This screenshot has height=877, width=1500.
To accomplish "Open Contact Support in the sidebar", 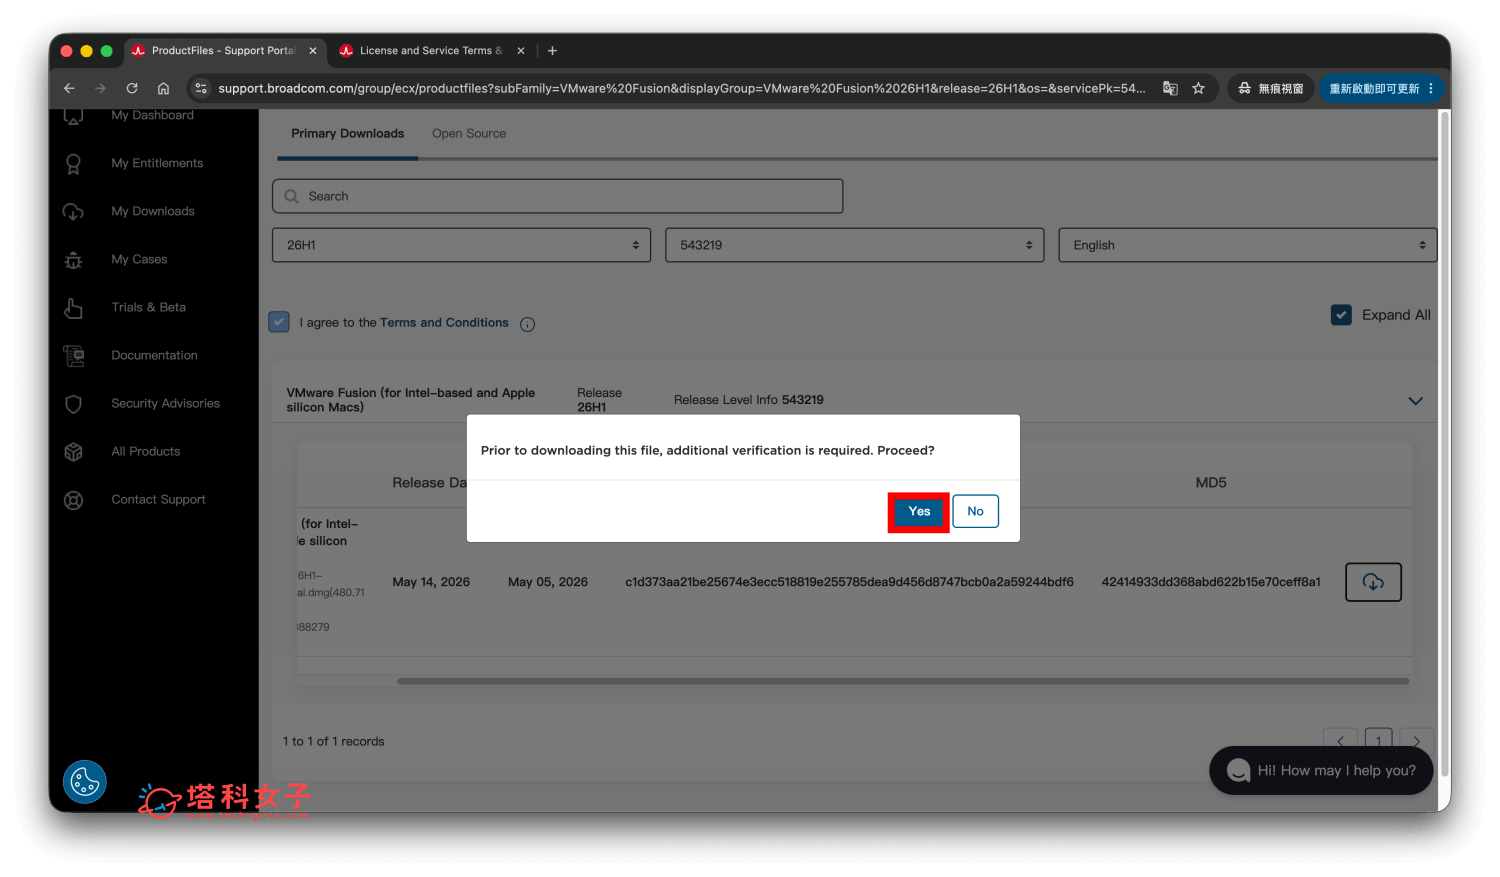I will tap(158, 499).
